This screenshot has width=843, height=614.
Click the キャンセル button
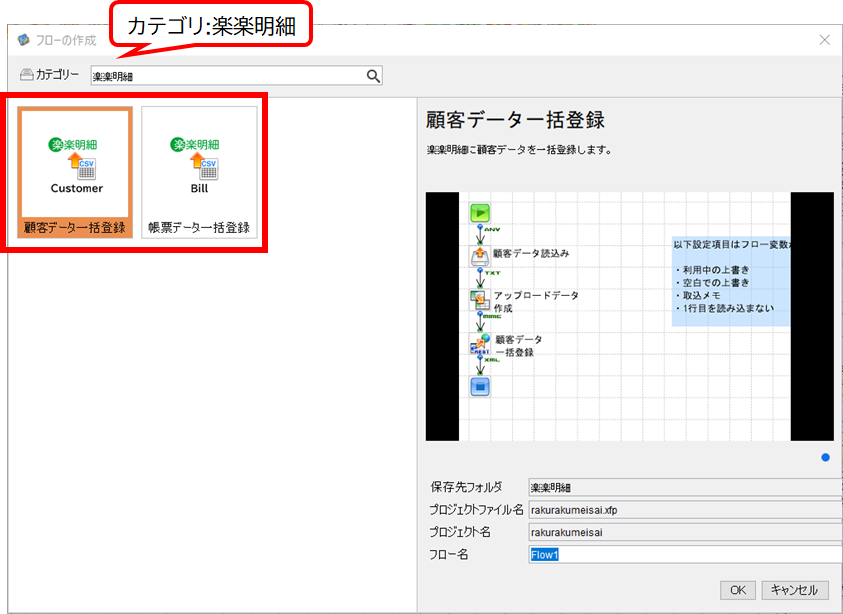795,590
